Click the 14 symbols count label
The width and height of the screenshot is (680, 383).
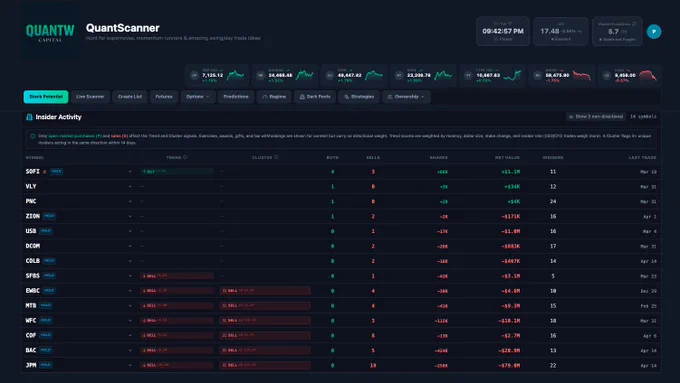click(x=643, y=117)
